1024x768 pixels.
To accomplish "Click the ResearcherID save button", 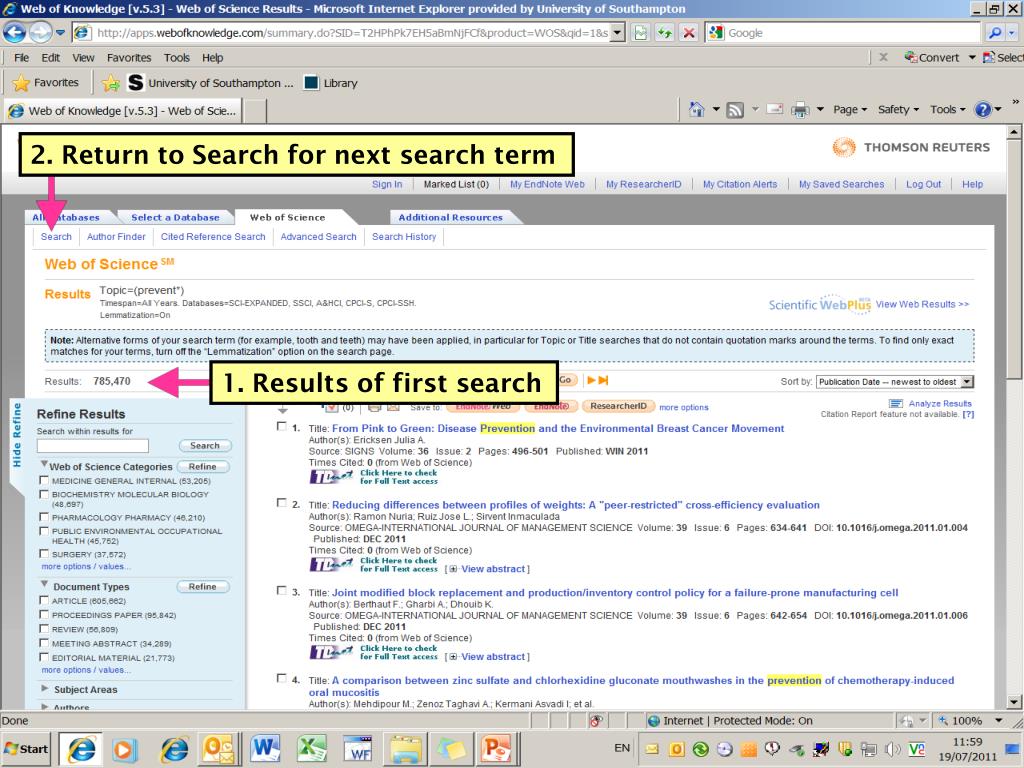I will 618,406.
